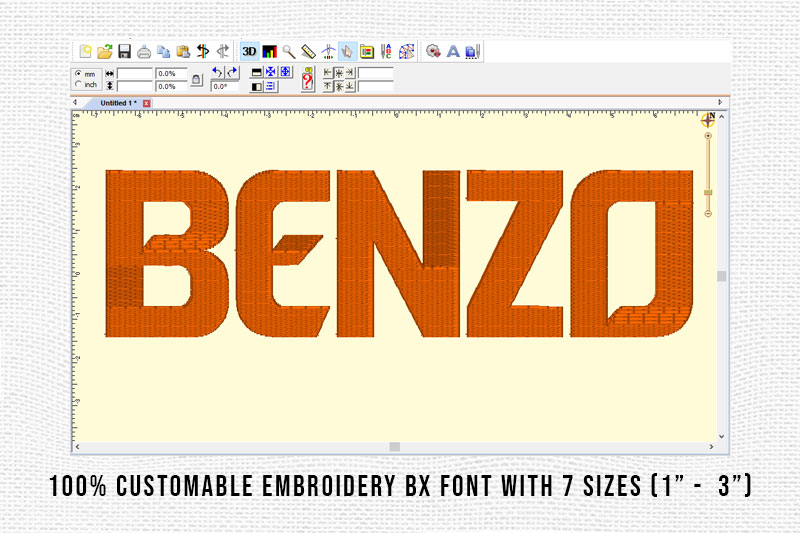This screenshot has width=800, height=533.
Task: Toggle the 3D view button
Action: [249, 52]
